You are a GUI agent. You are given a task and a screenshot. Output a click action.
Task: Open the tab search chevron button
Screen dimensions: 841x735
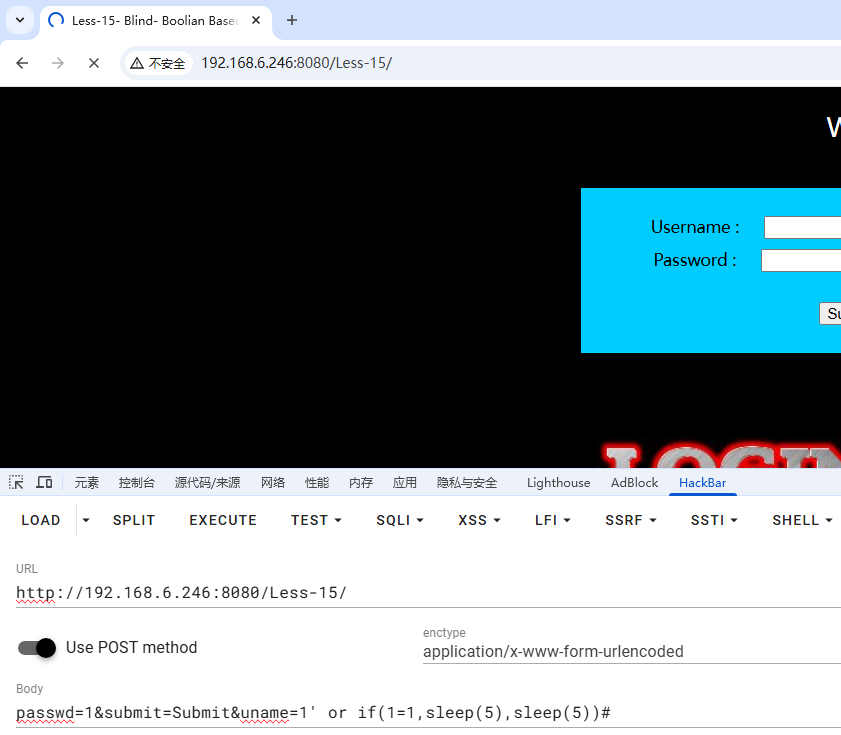[x=20, y=20]
